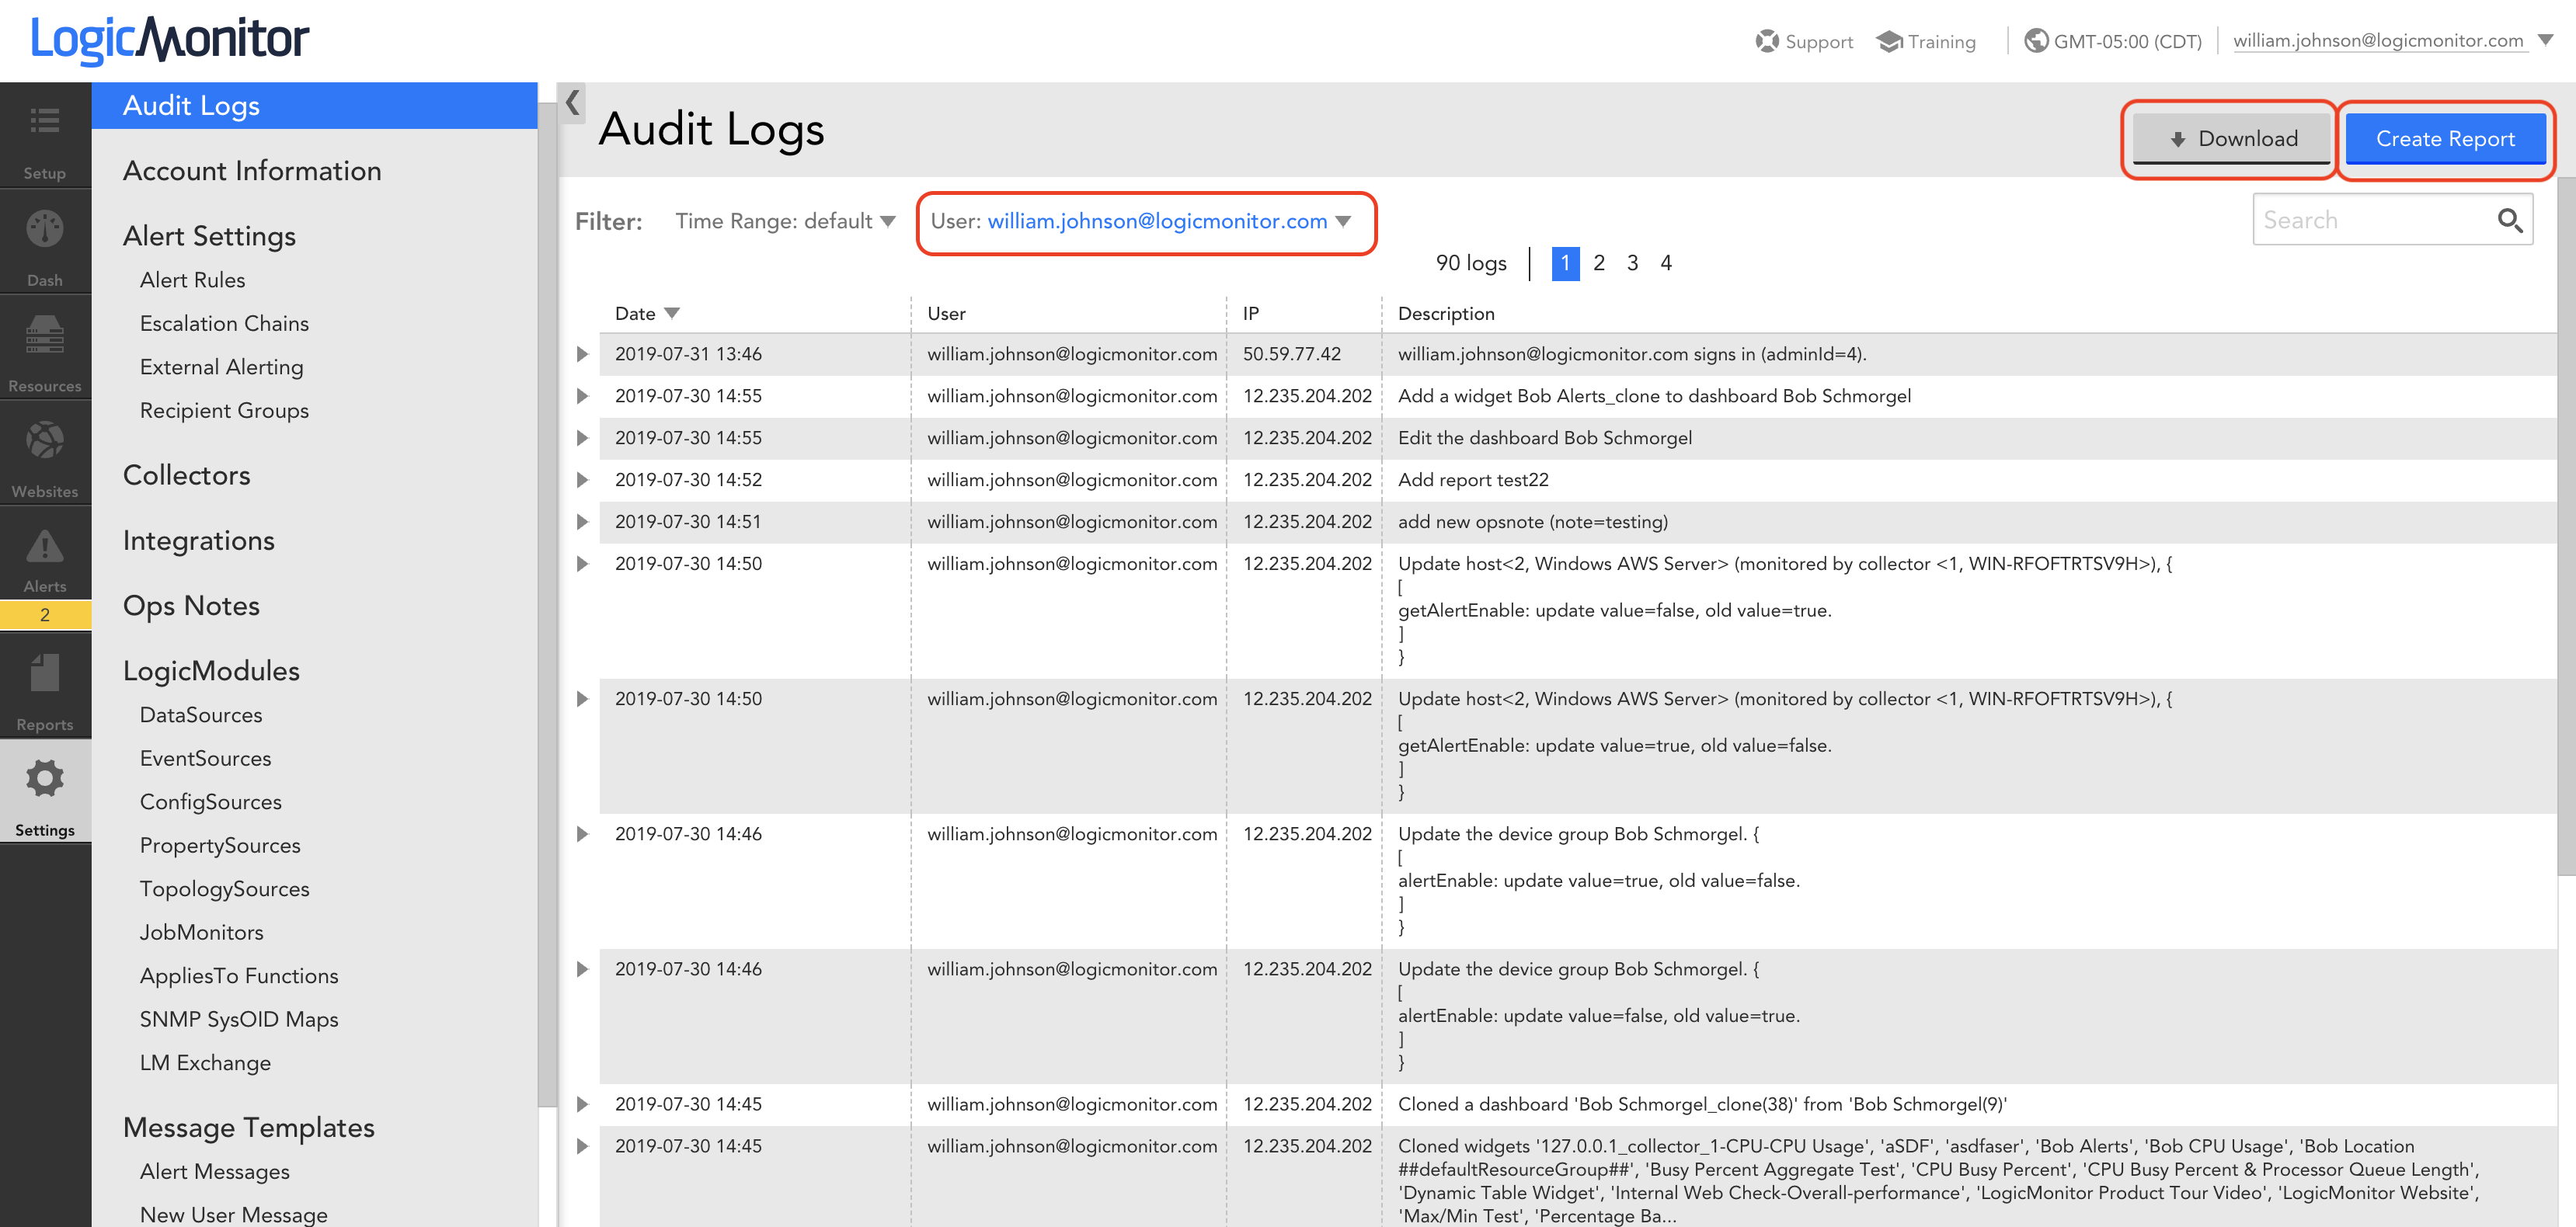Open AppliesTo Functions page

click(239, 976)
